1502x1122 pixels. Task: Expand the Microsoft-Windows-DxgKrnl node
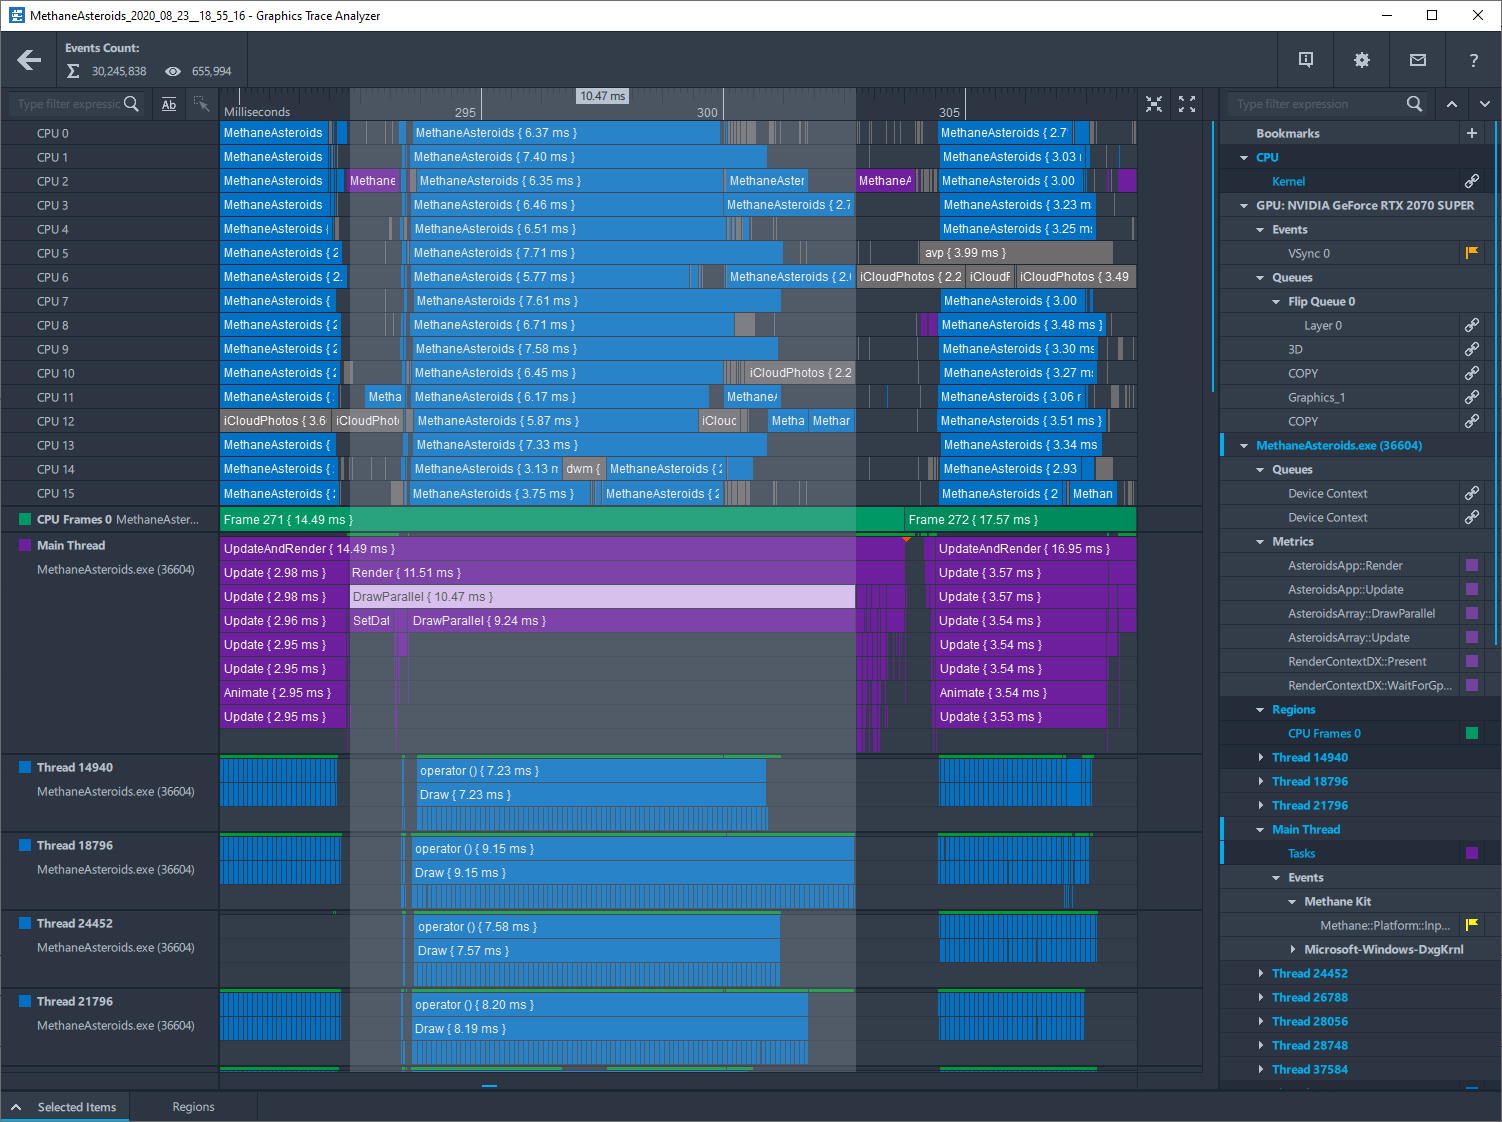point(1292,949)
